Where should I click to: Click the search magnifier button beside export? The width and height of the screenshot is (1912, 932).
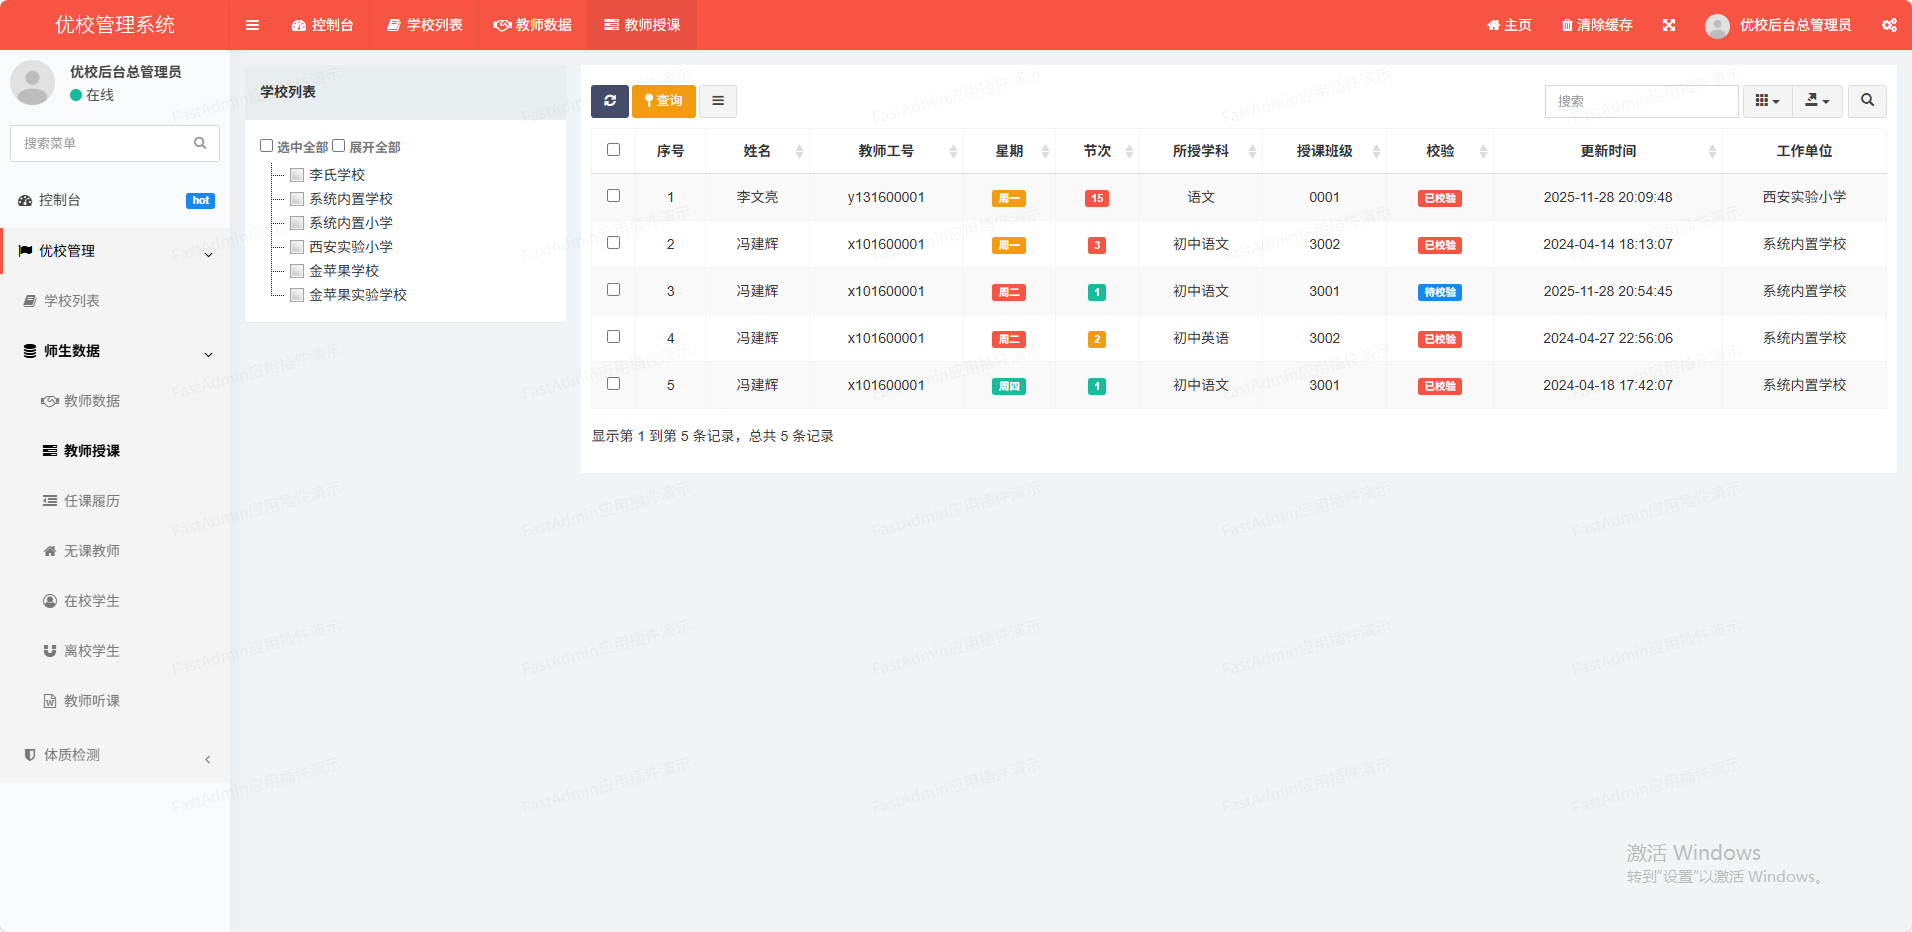1867,101
